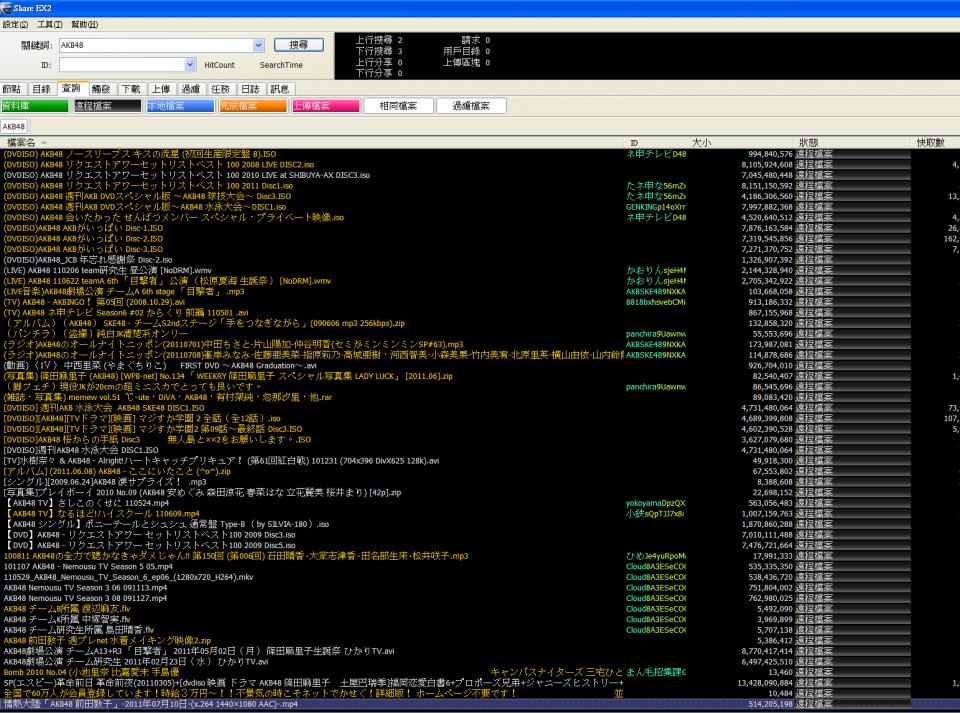The image size is (960, 713).
Task: Open the 工具(T) menu
Action: coord(49,23)
